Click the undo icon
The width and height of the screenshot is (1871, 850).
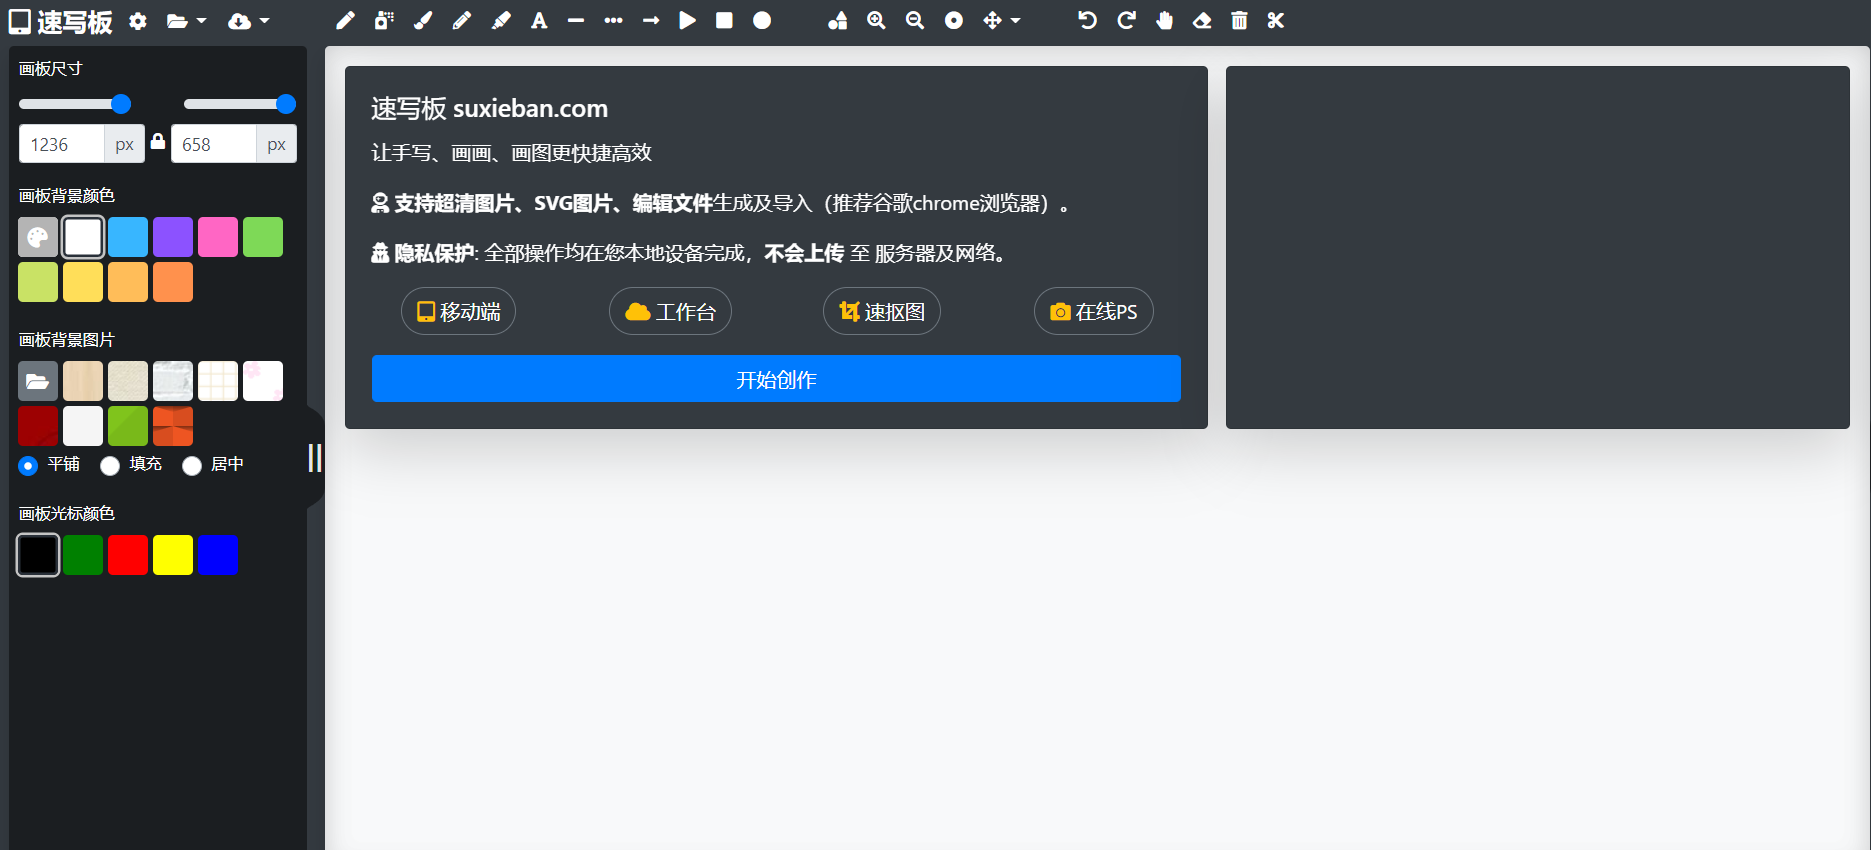(1087, 21)
